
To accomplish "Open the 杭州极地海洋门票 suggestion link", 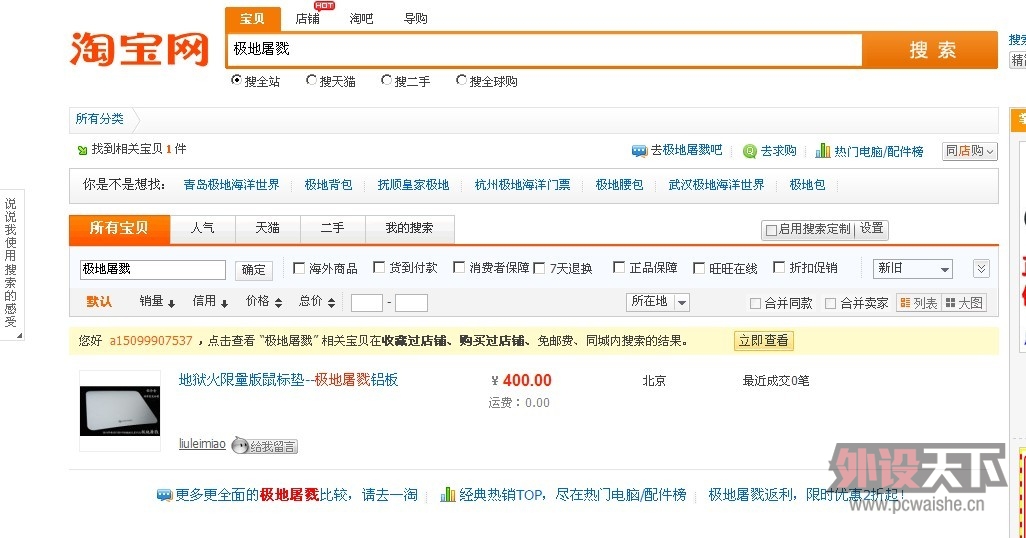I will click(522, 185).
